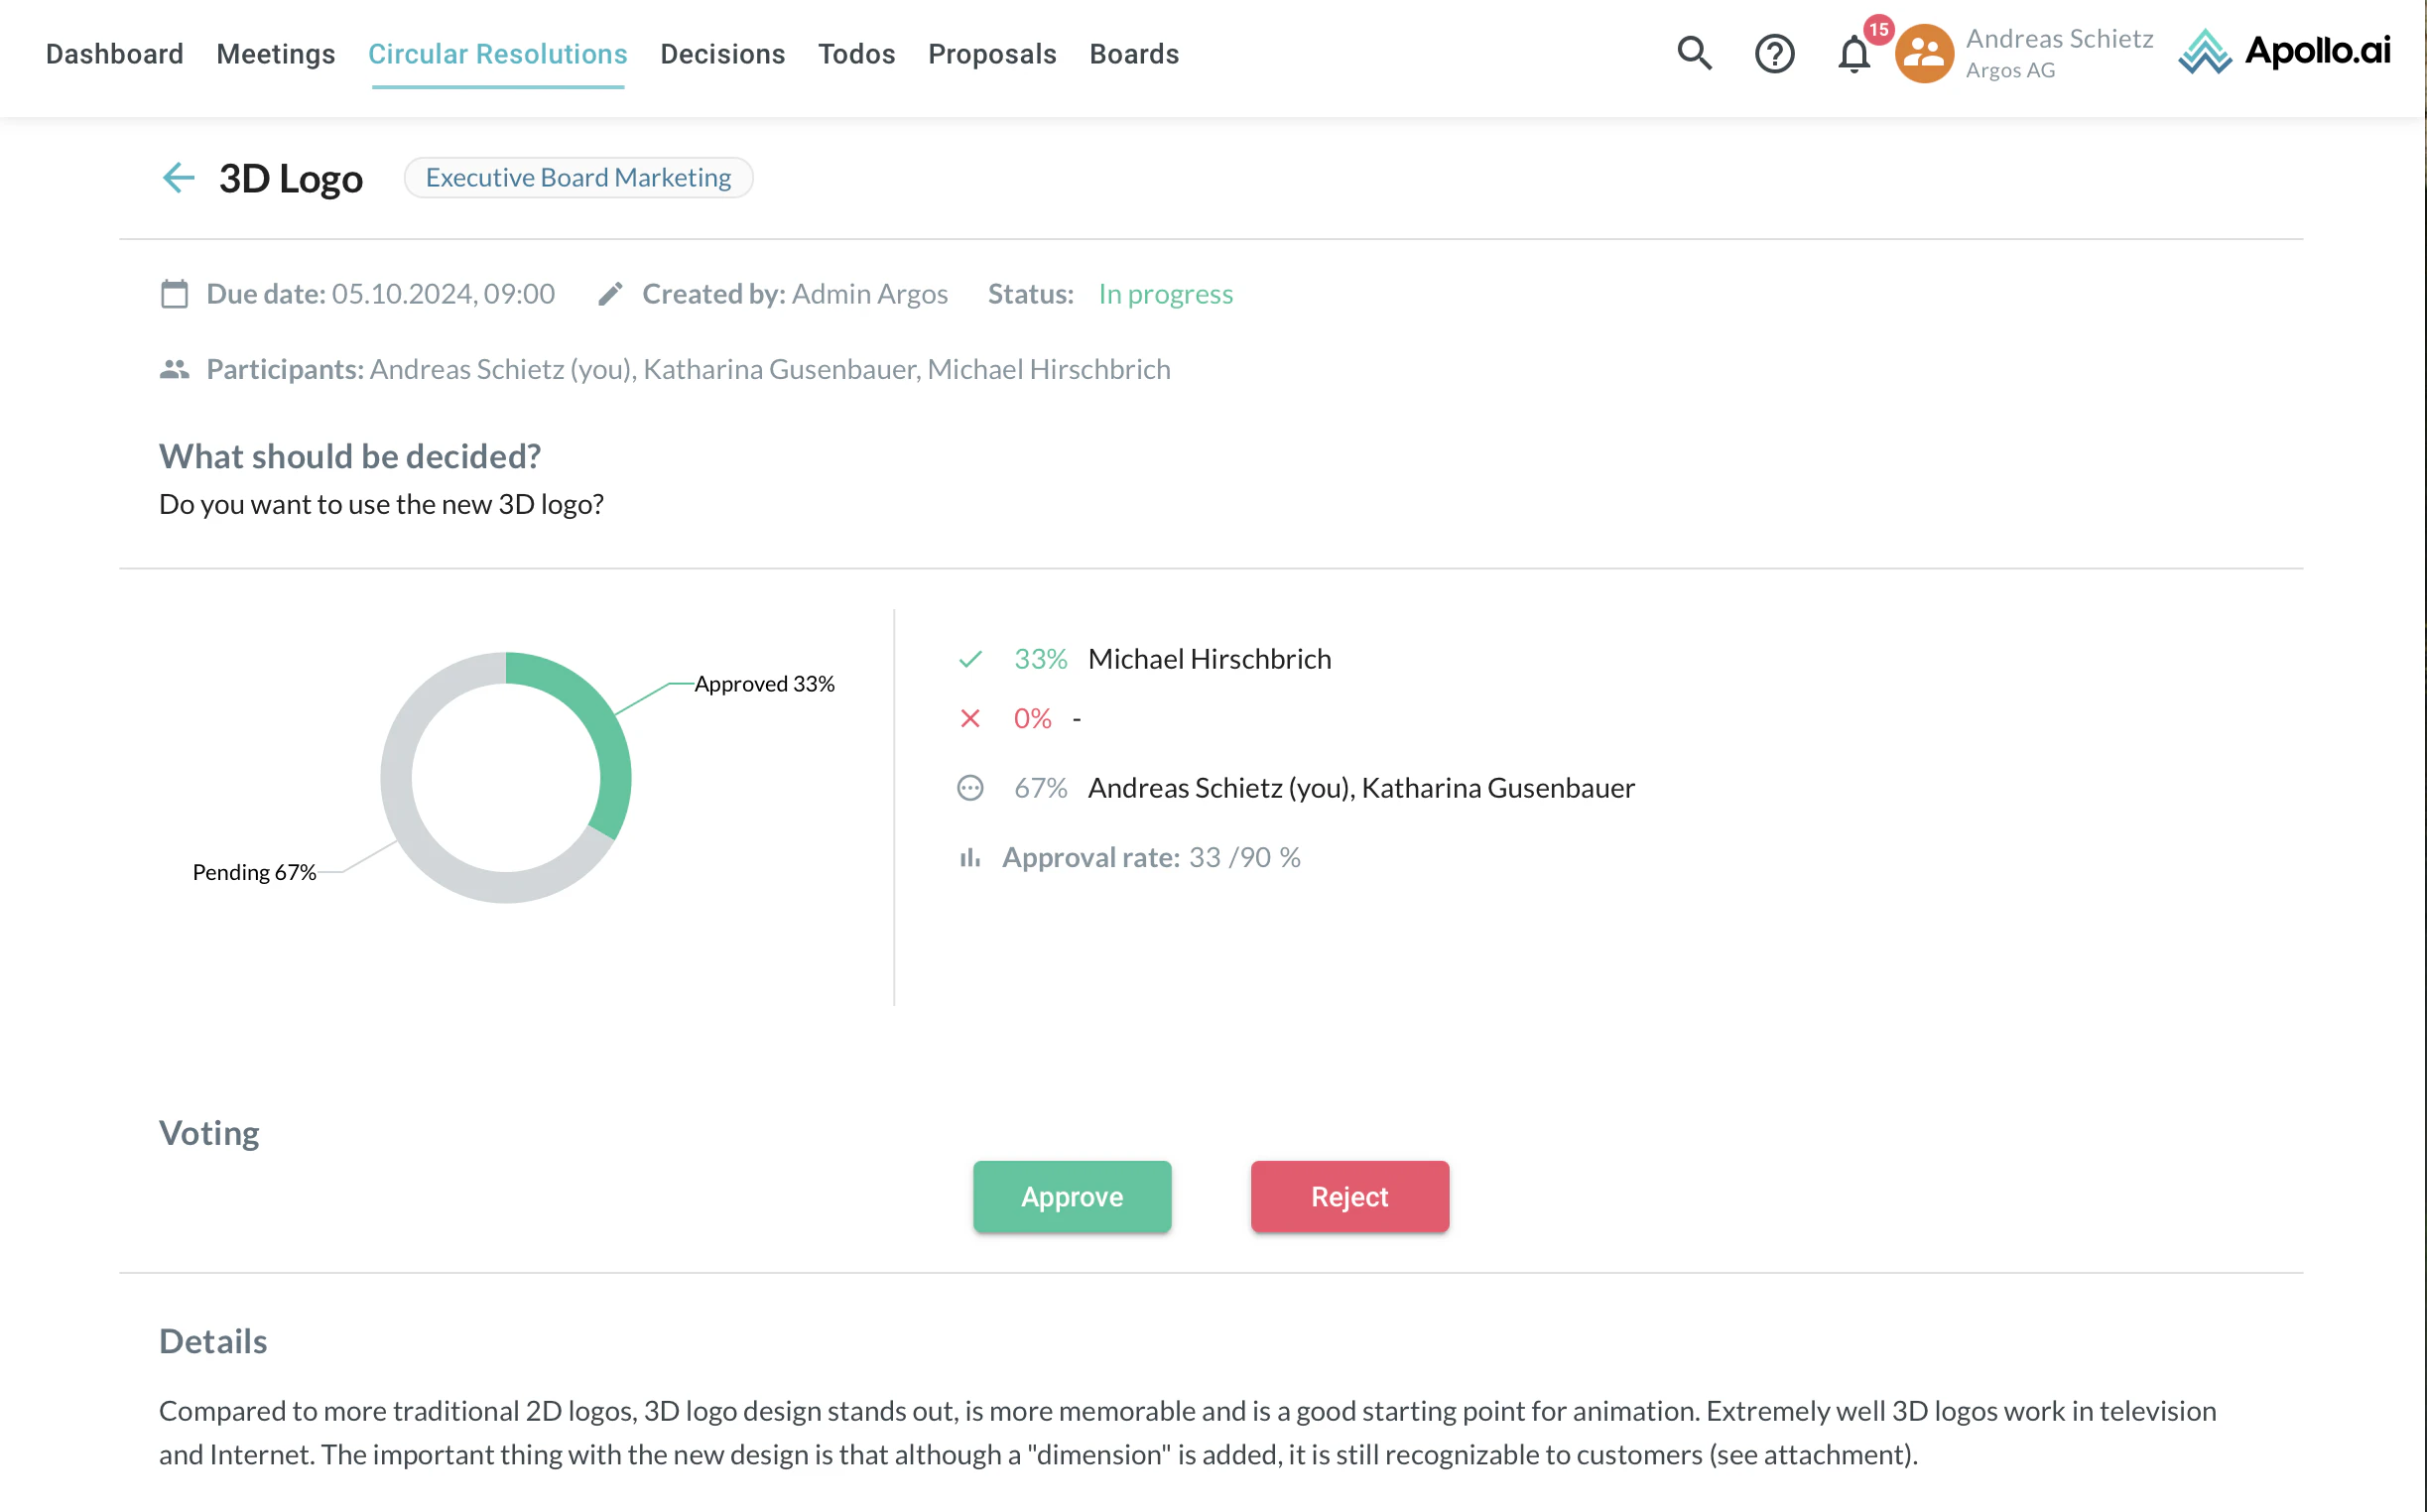Click the pencil icon beside Created by

pyautogui.click(x=611, y=293)
